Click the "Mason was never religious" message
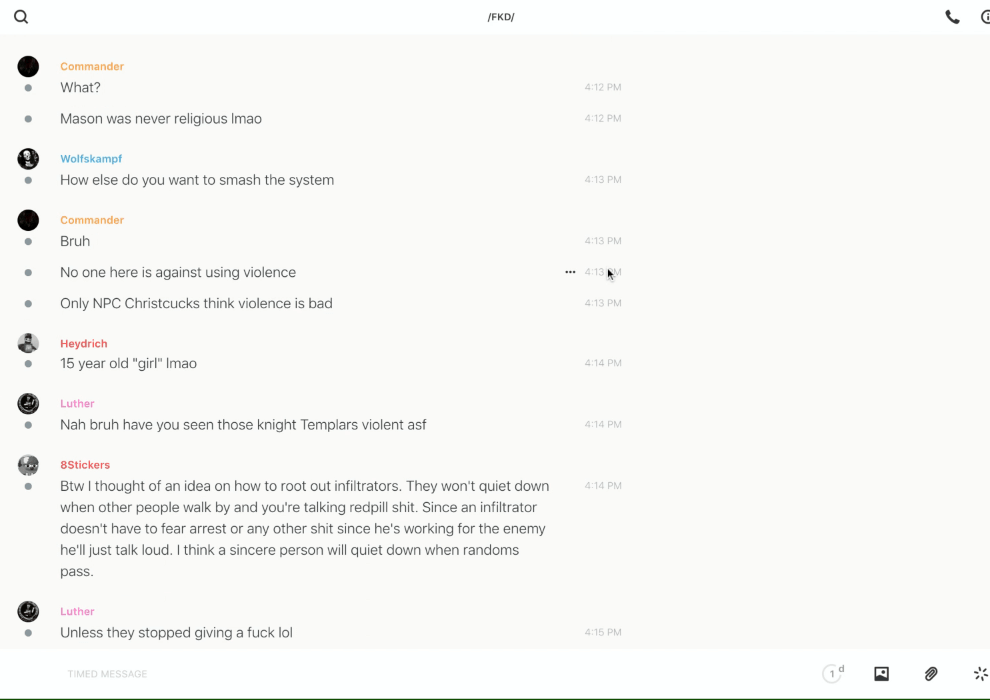This screenshot has width=990, height=700. coord(161,119)
